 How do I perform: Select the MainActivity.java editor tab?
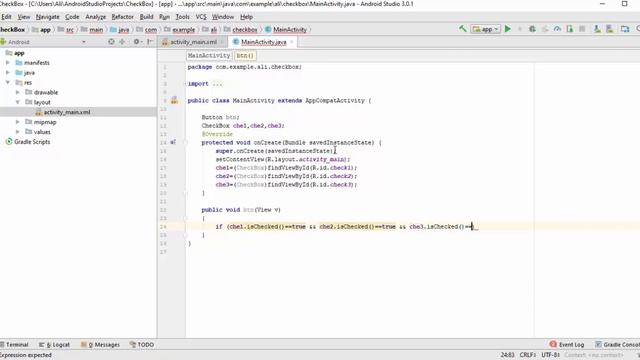click(263, 42)
